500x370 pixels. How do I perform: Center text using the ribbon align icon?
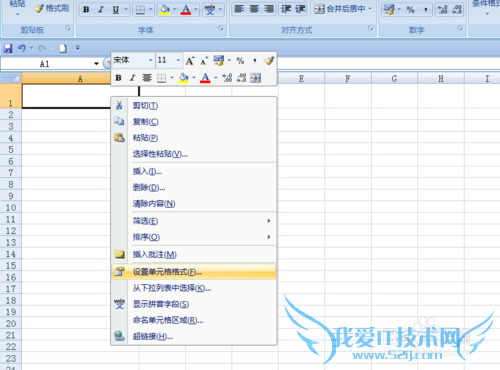click(254, 9)
